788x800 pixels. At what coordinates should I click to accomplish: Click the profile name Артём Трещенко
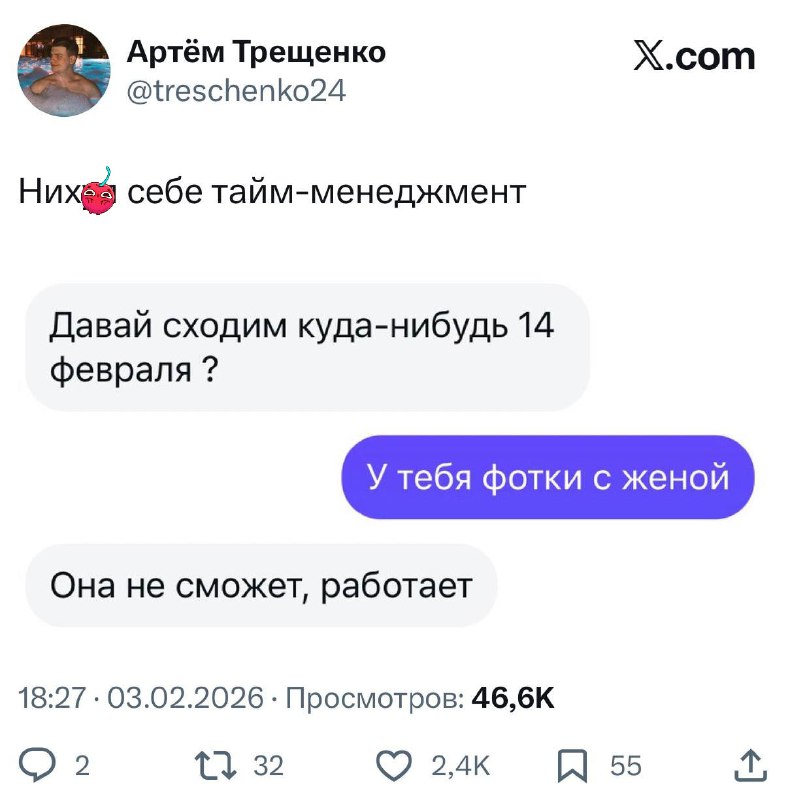(x=256, y=53)
